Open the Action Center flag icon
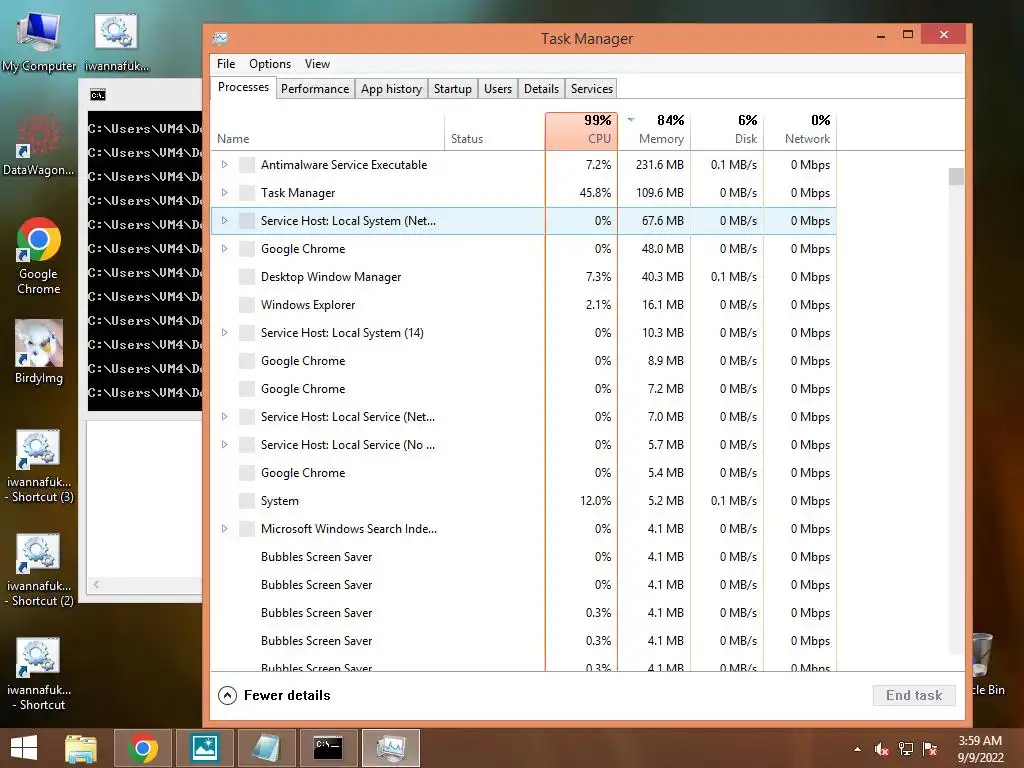 point(930,749)
